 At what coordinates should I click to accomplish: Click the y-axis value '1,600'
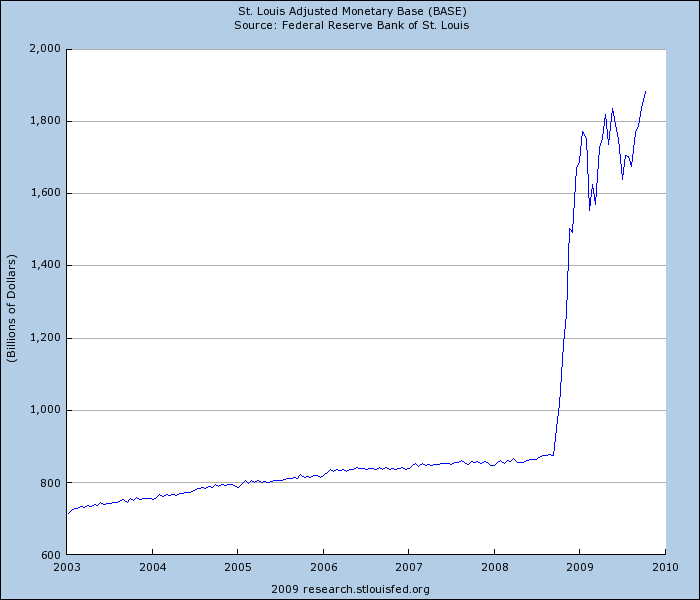click(x=45, y=192)
